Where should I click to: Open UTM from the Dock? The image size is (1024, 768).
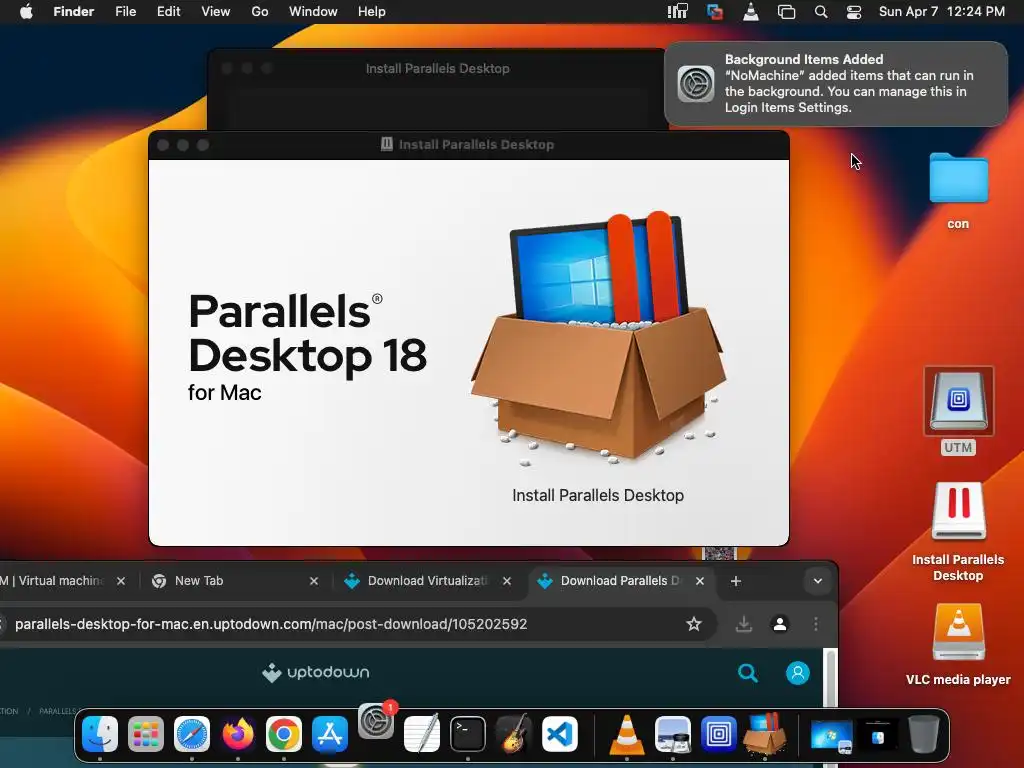pyautogui.click(x=718, y=734)
